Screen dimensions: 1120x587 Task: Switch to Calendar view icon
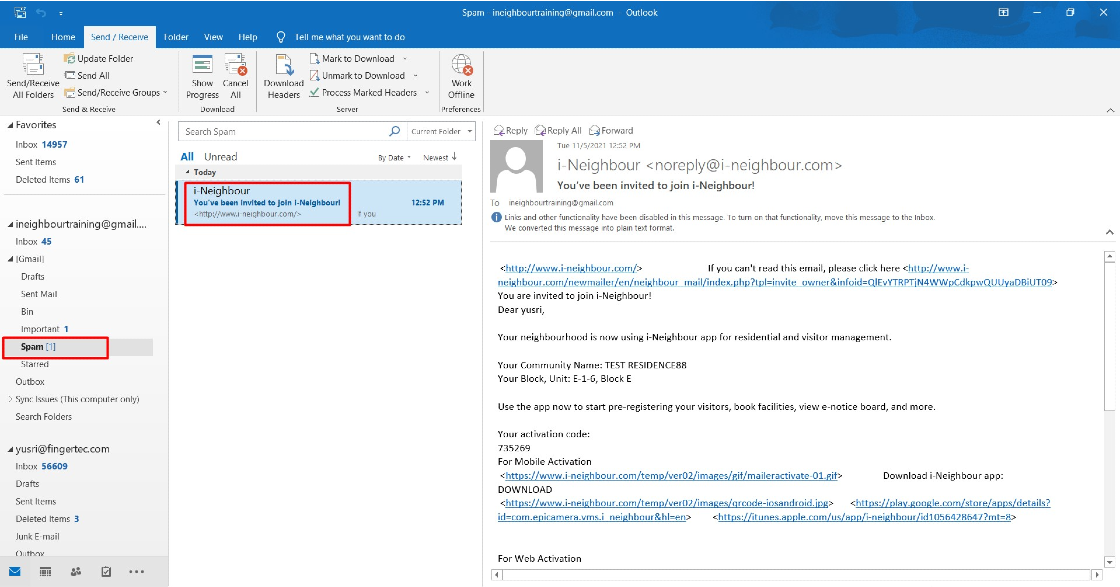click(45, 571)
